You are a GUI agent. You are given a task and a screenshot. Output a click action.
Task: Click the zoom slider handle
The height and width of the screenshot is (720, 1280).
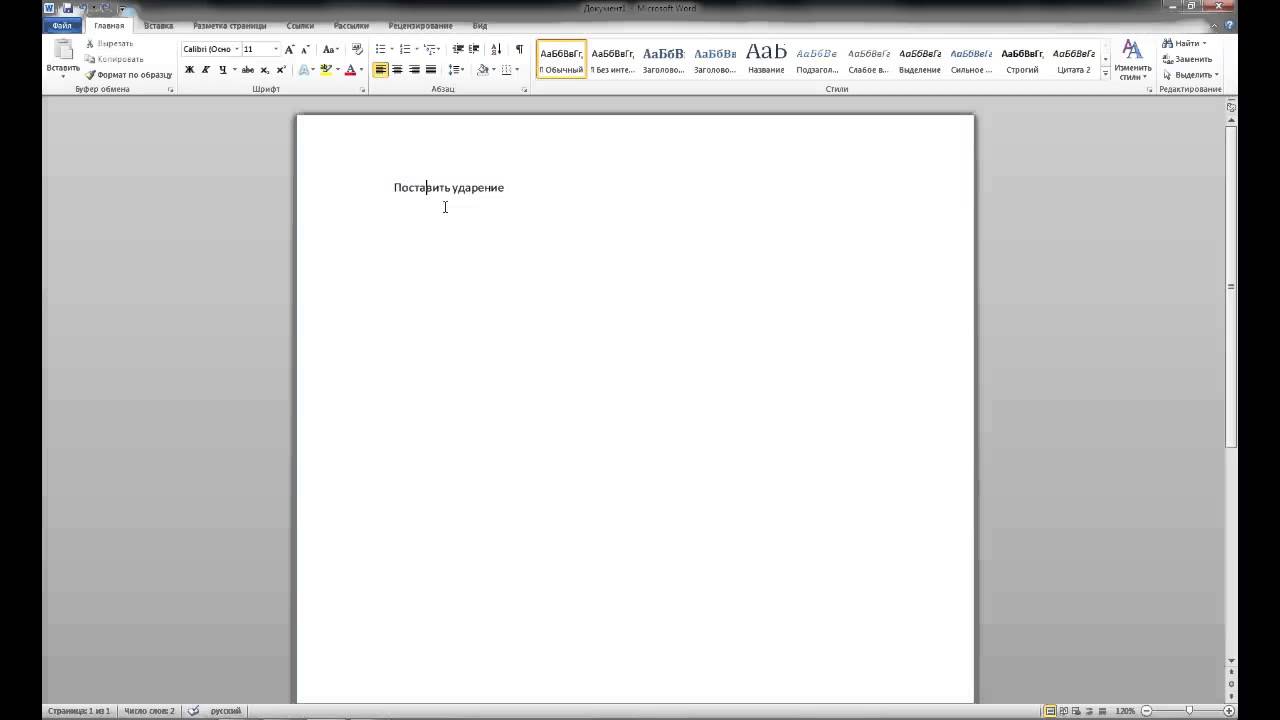[x=1189, y=711]
